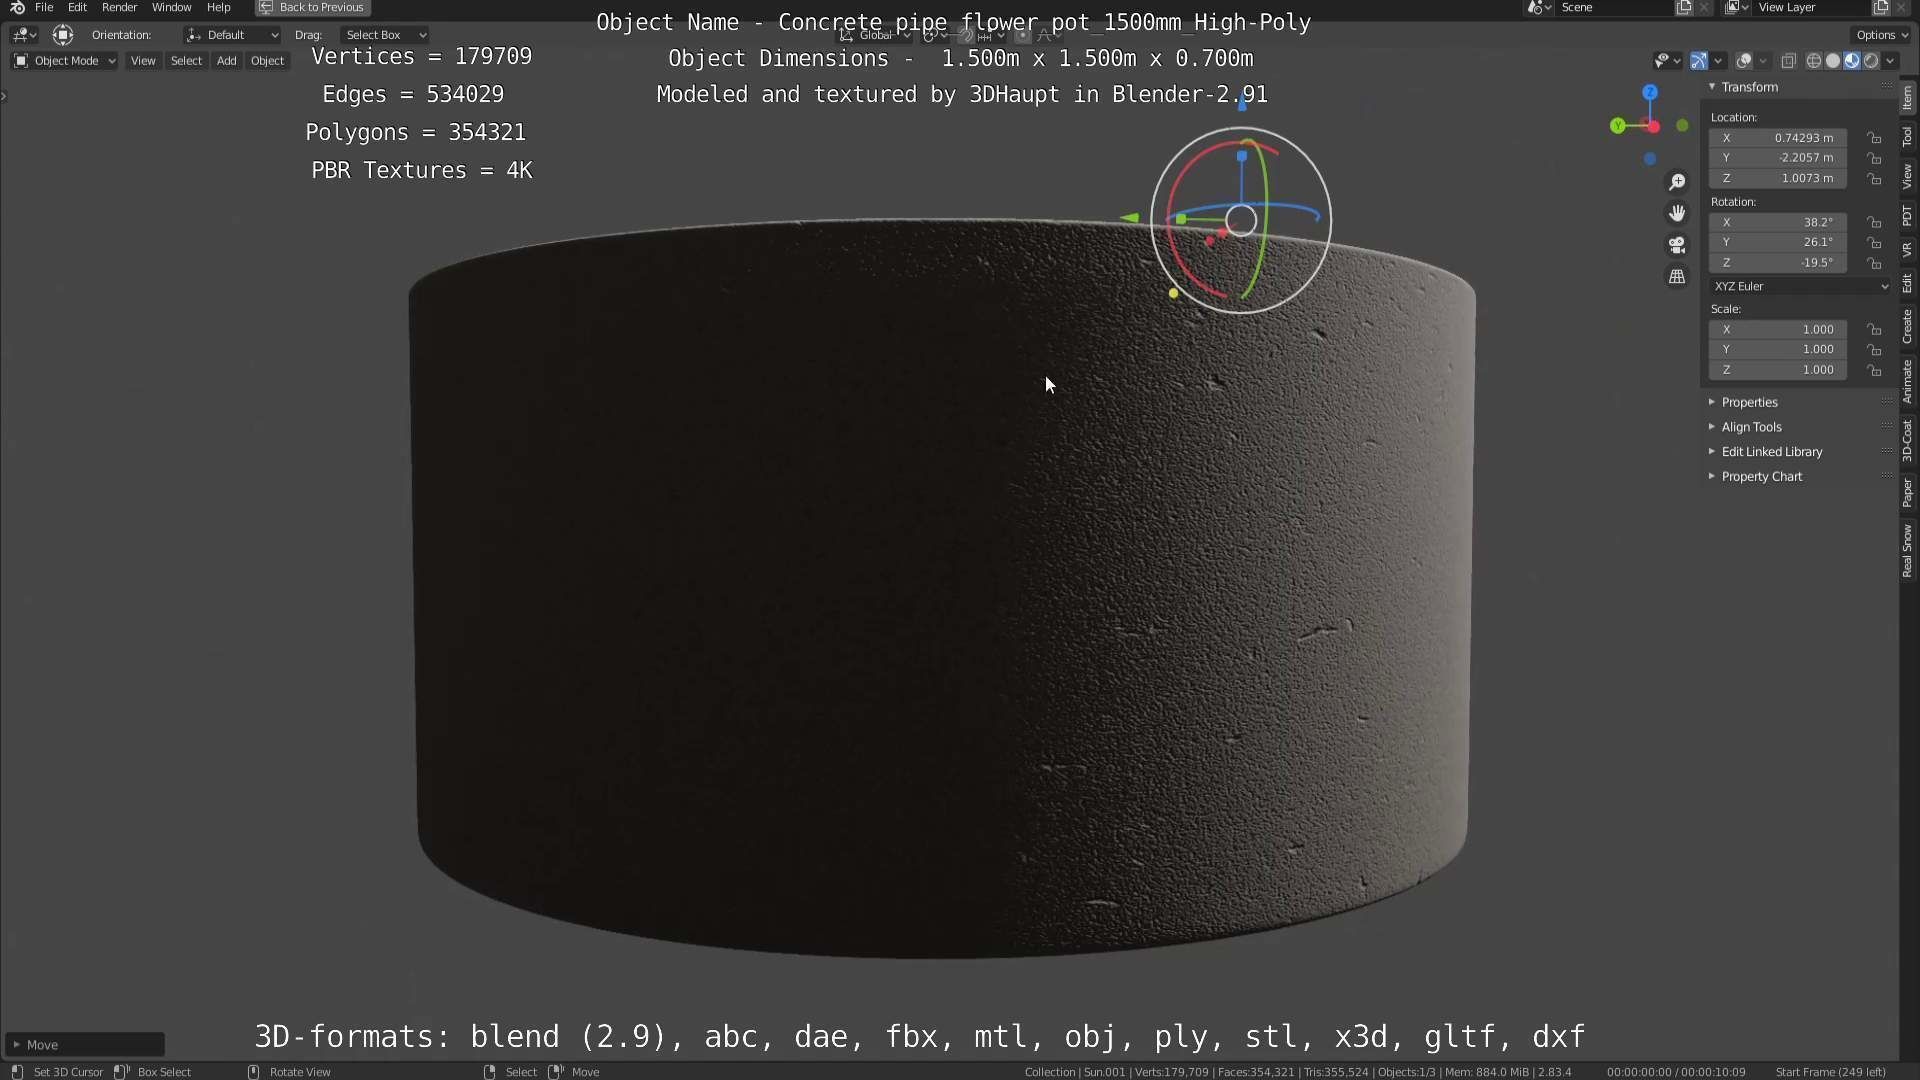Click the move tool settings icon
Screen dimensions: 1920x1080
tap(63, 35)
